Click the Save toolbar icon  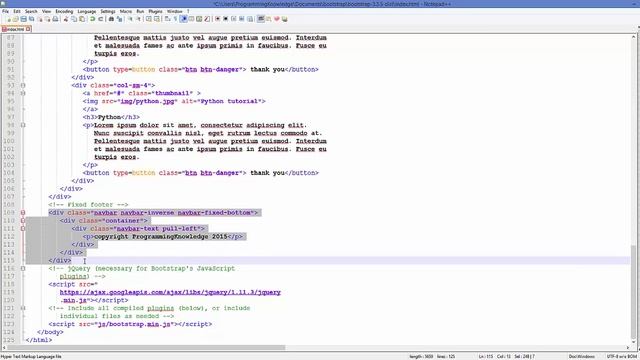click(23, 19)
